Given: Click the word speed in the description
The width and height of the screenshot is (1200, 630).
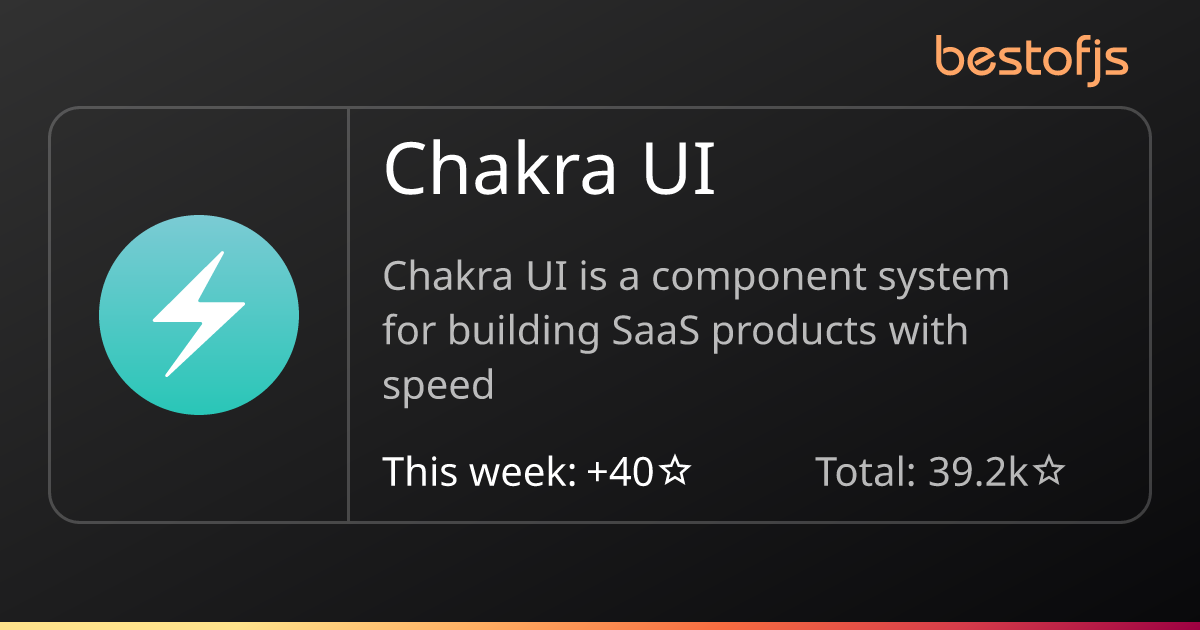Looking at the screenshot, I should point(438,386).
